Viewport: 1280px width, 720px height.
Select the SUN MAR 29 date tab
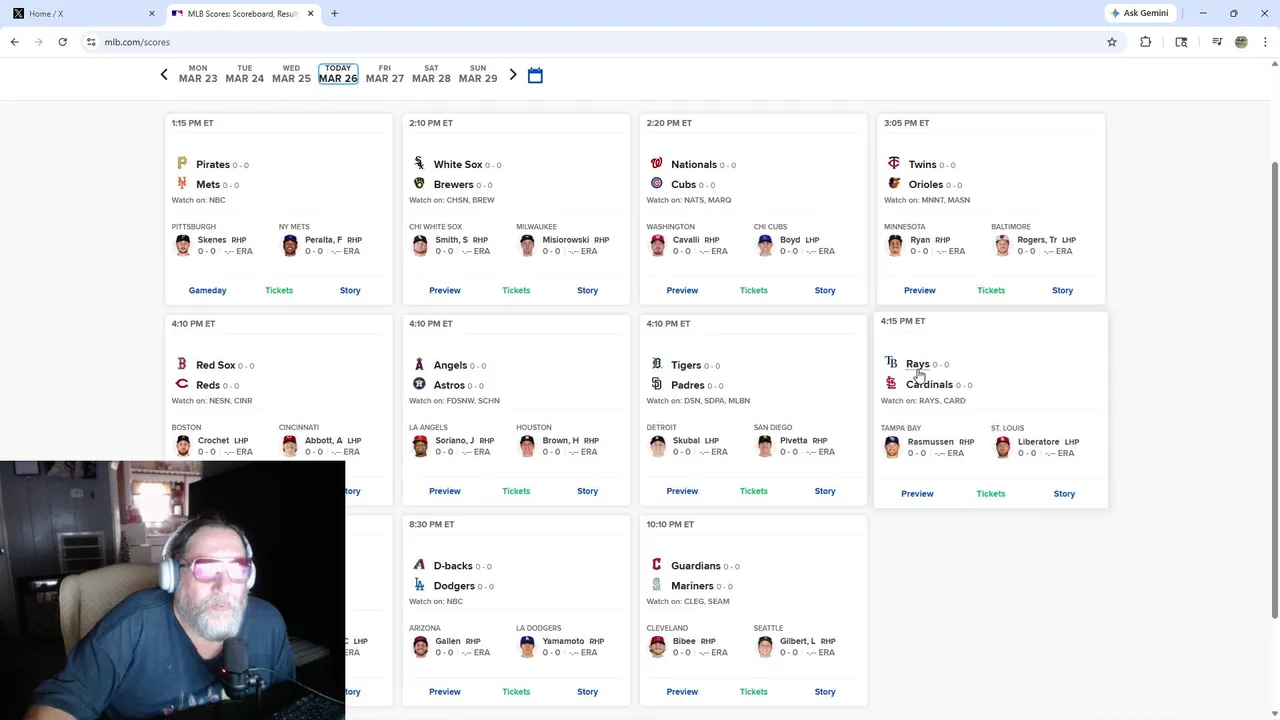coord(478,74)
